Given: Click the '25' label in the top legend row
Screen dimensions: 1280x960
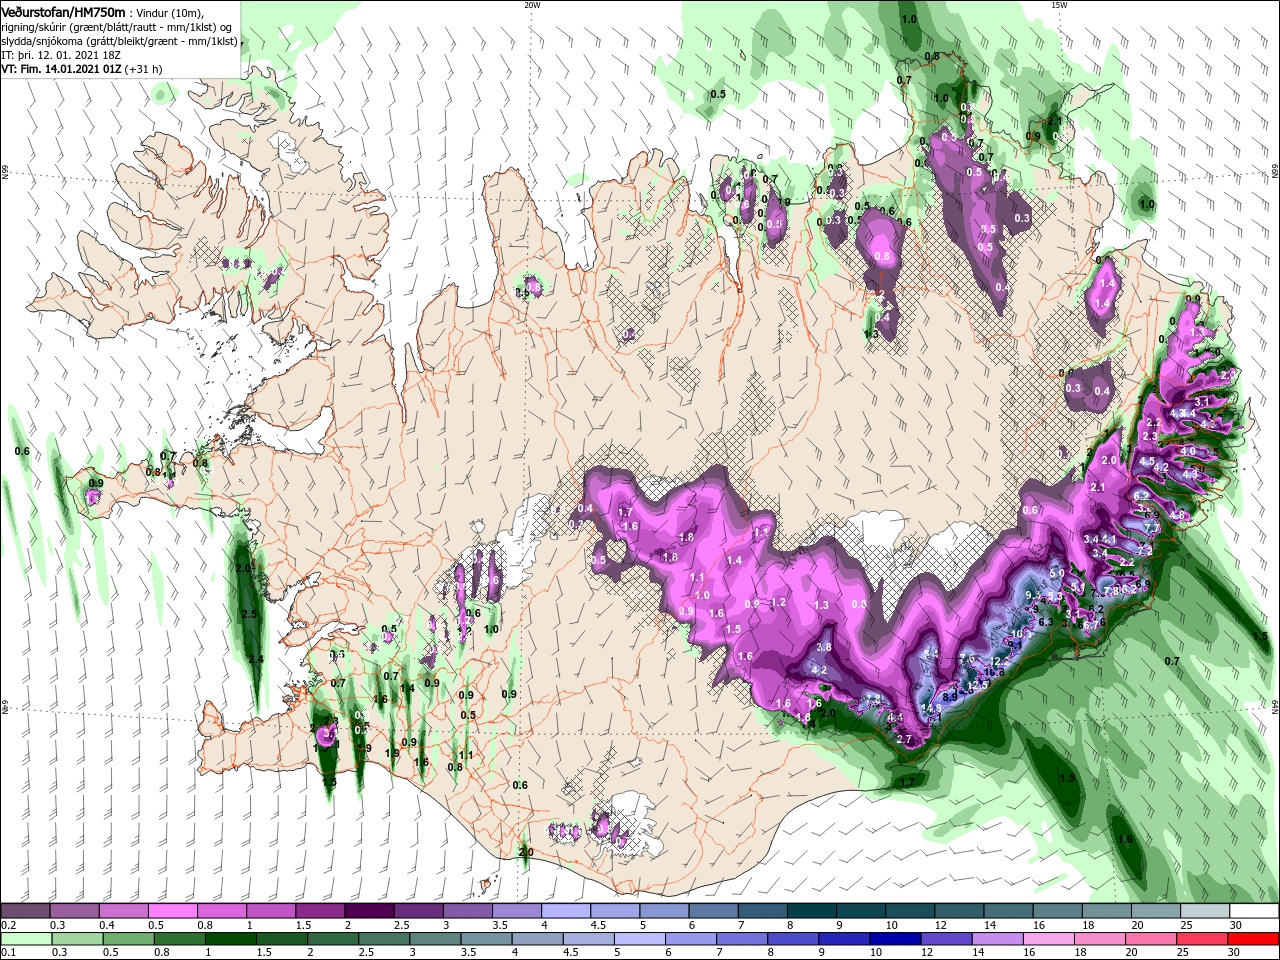Looking at the screenshot, I should [x=1188, y=926].
